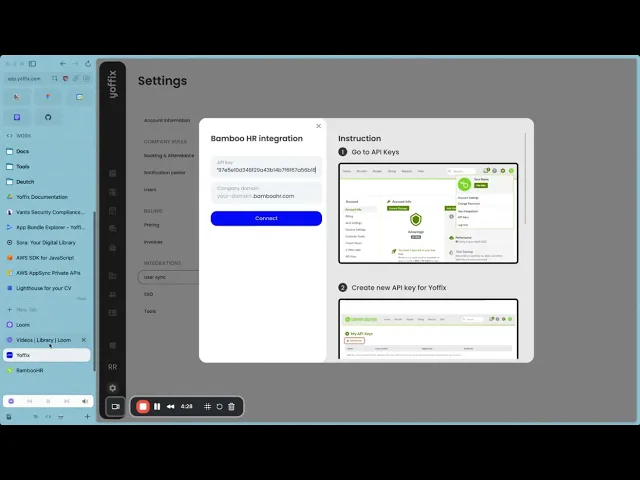Switch to the Loom tab
Viewport: 640px width, 480px height.
(47, 324)
